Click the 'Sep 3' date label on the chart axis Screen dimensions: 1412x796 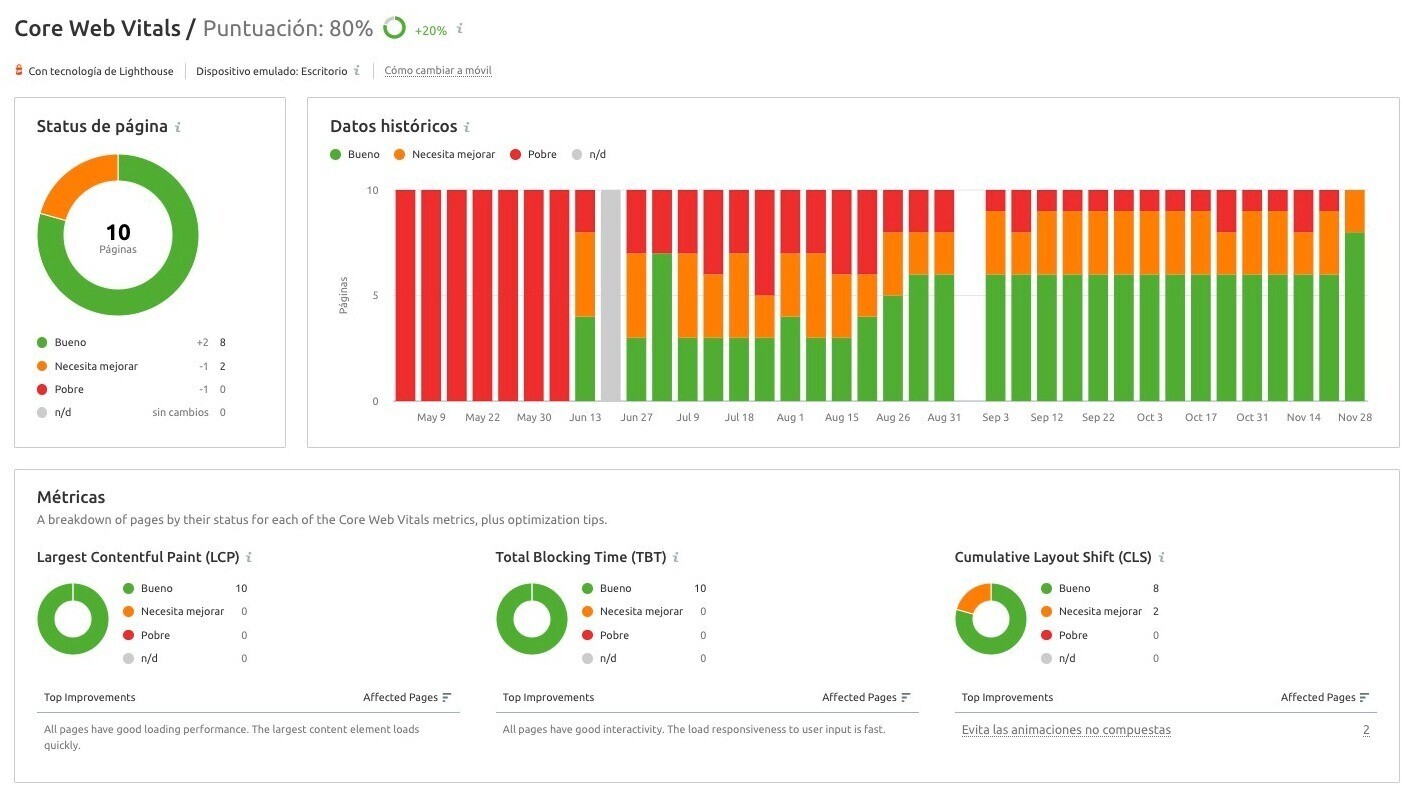coord(995,417)
